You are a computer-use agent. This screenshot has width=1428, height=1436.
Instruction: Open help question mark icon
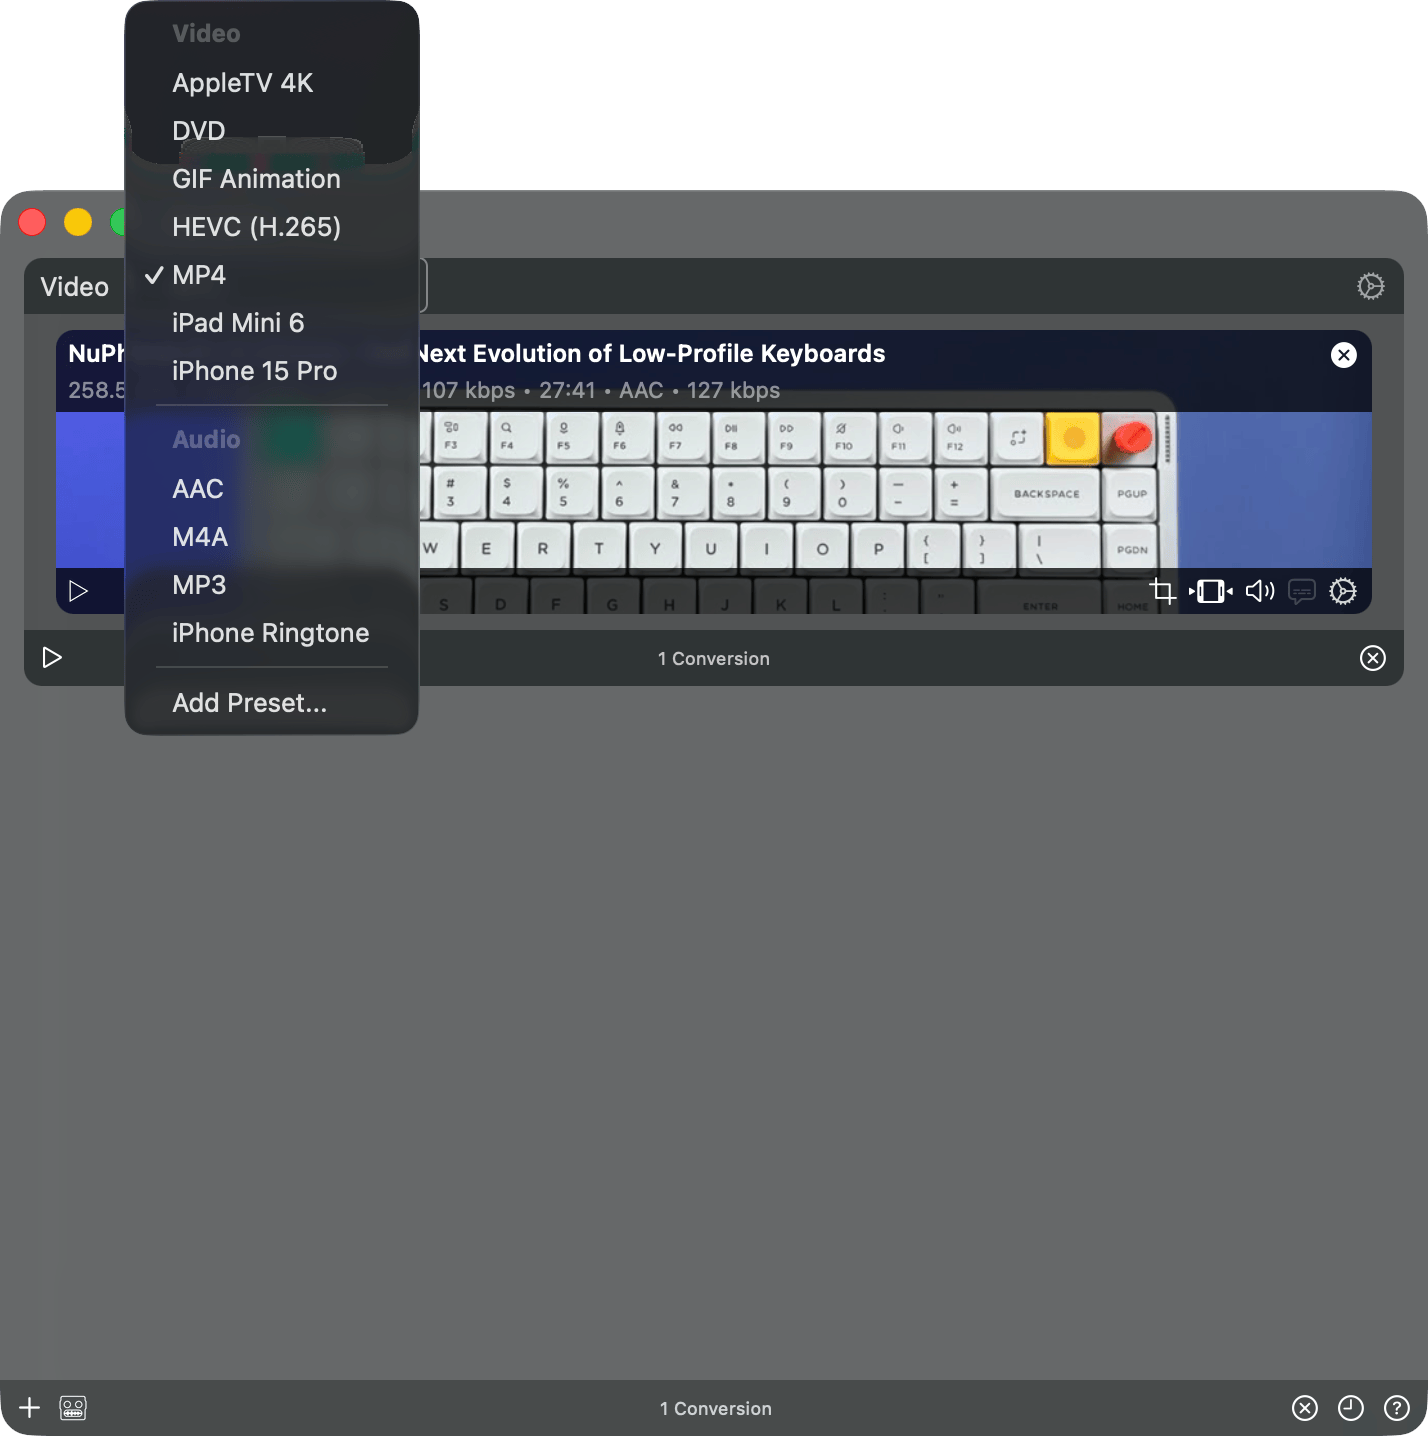pyautogui.click(x=1396, y=1408)
